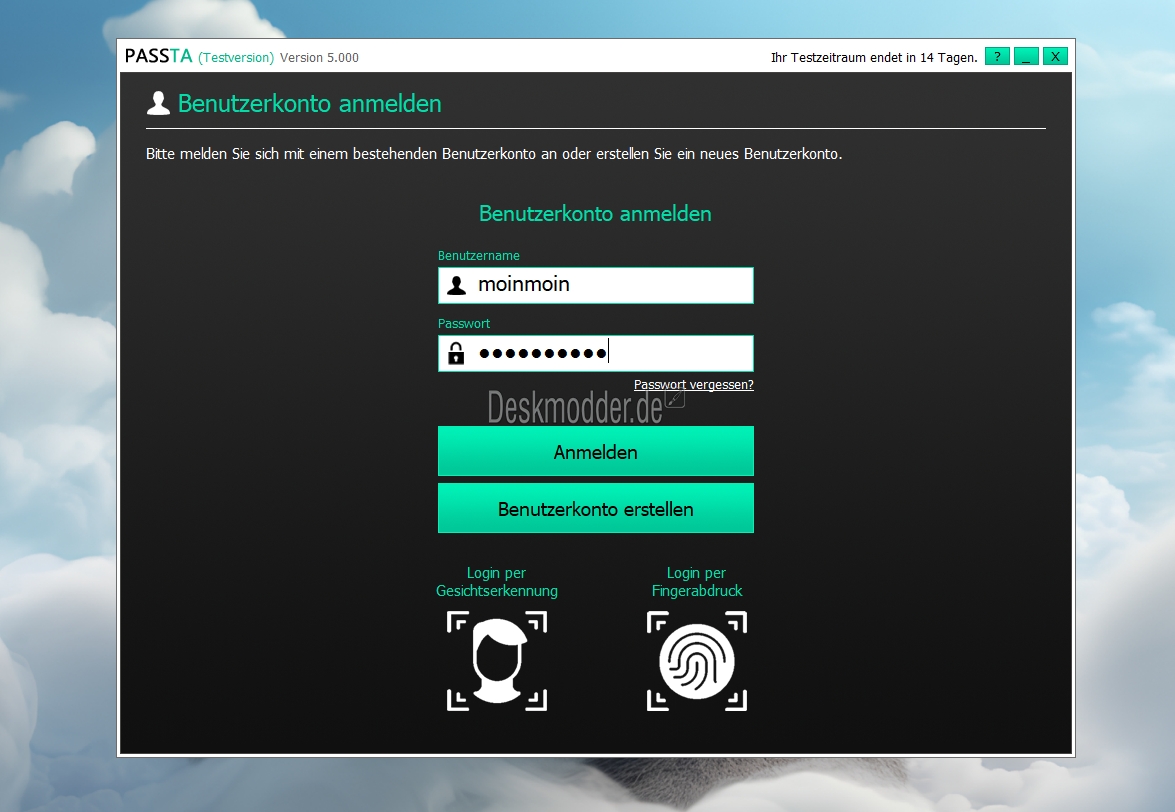Click the (Testversion) label in the title bar
Image resolution: width=1175 pixels, height=812 pixels.
tap(236, 58)
